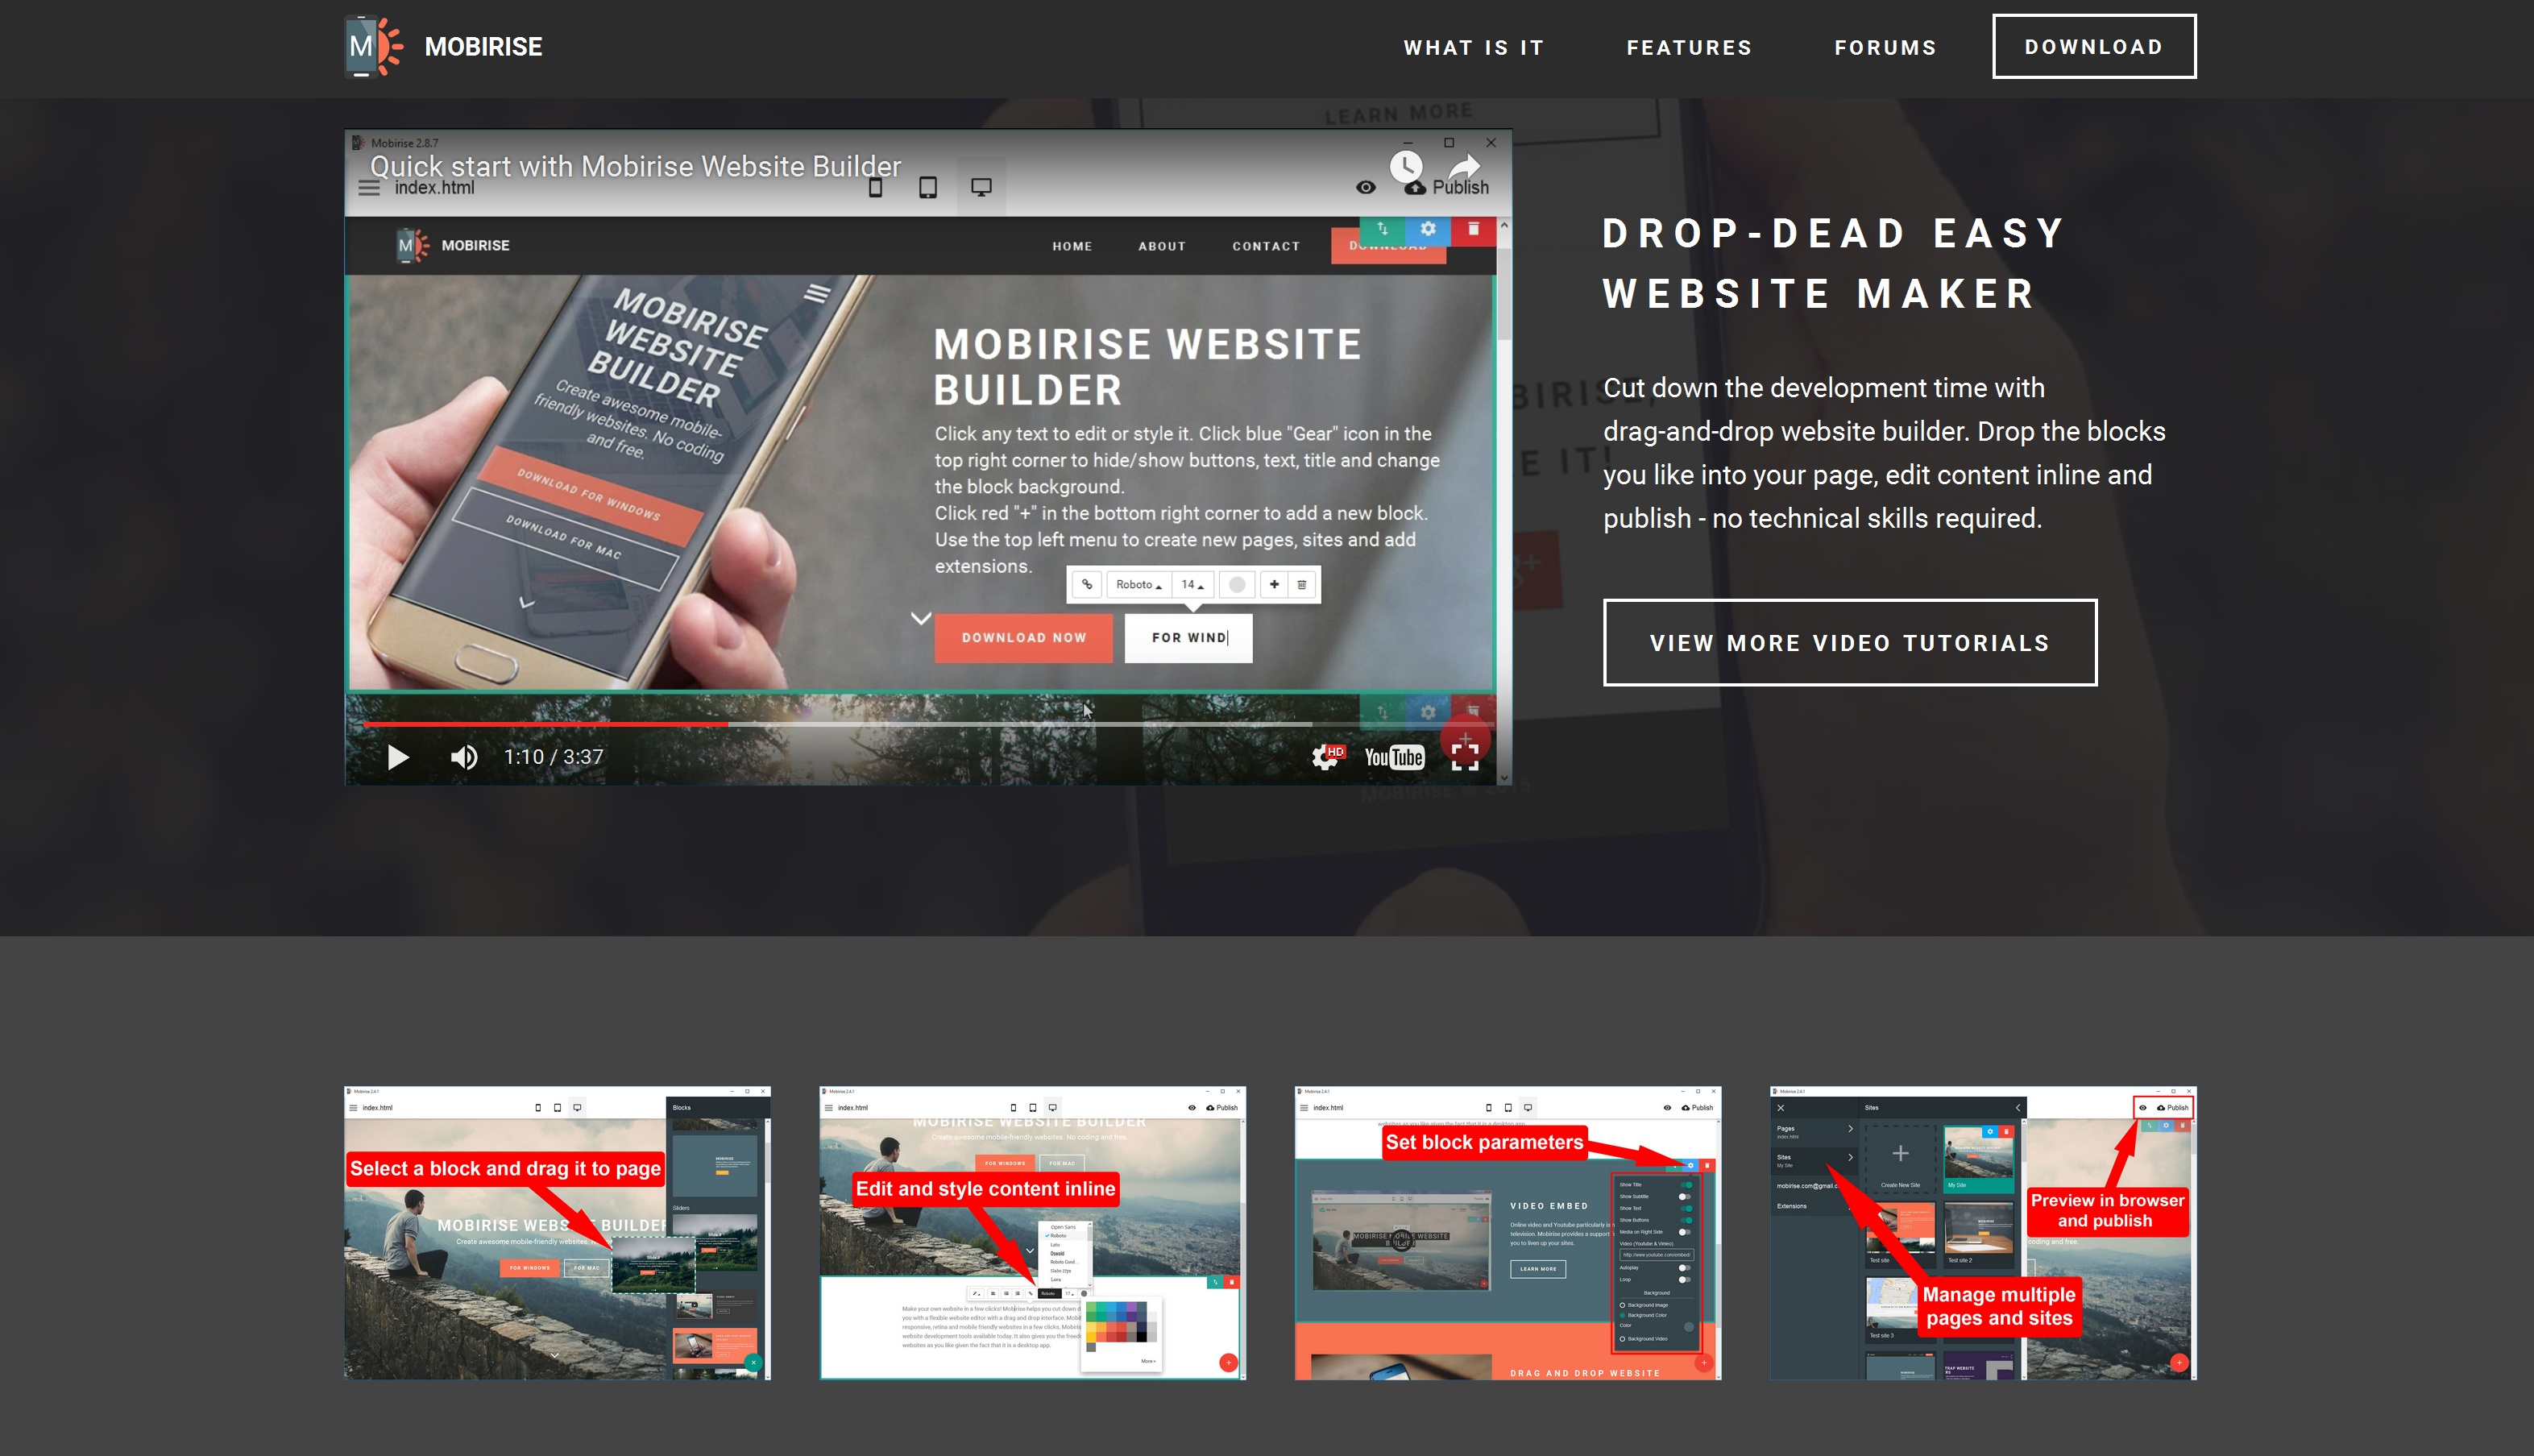Click the YouTube icon in video player

[1394, 755]
